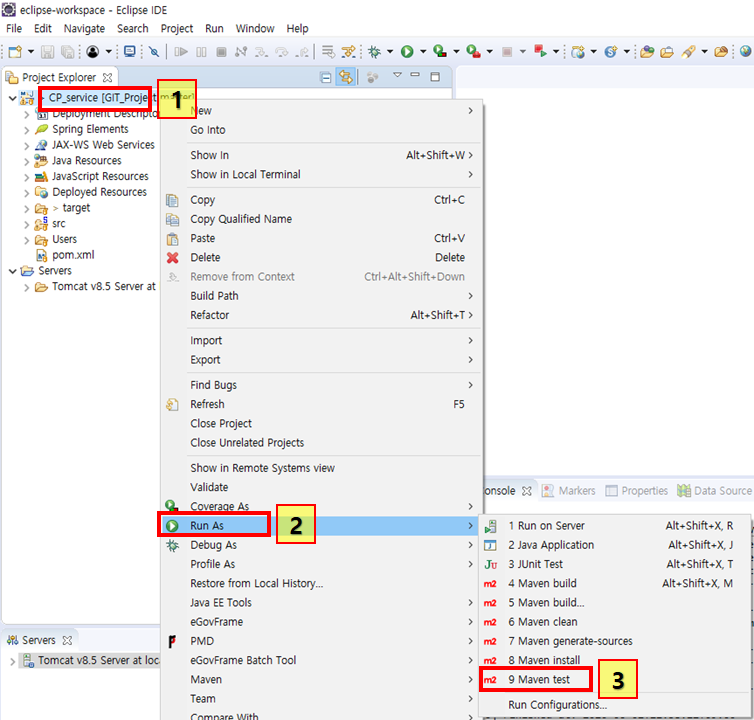Click the Terminate square icon in toolbar

tap(221, 51)
